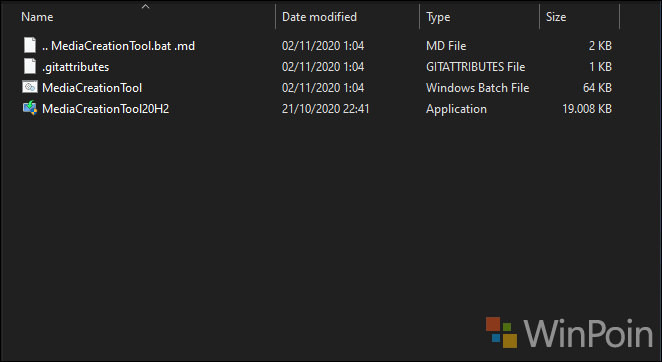This screenshot has height=362, width=662.
Task: Click the 'GITATTRIBUTES File' type cell
Action: tap(475, 67)
